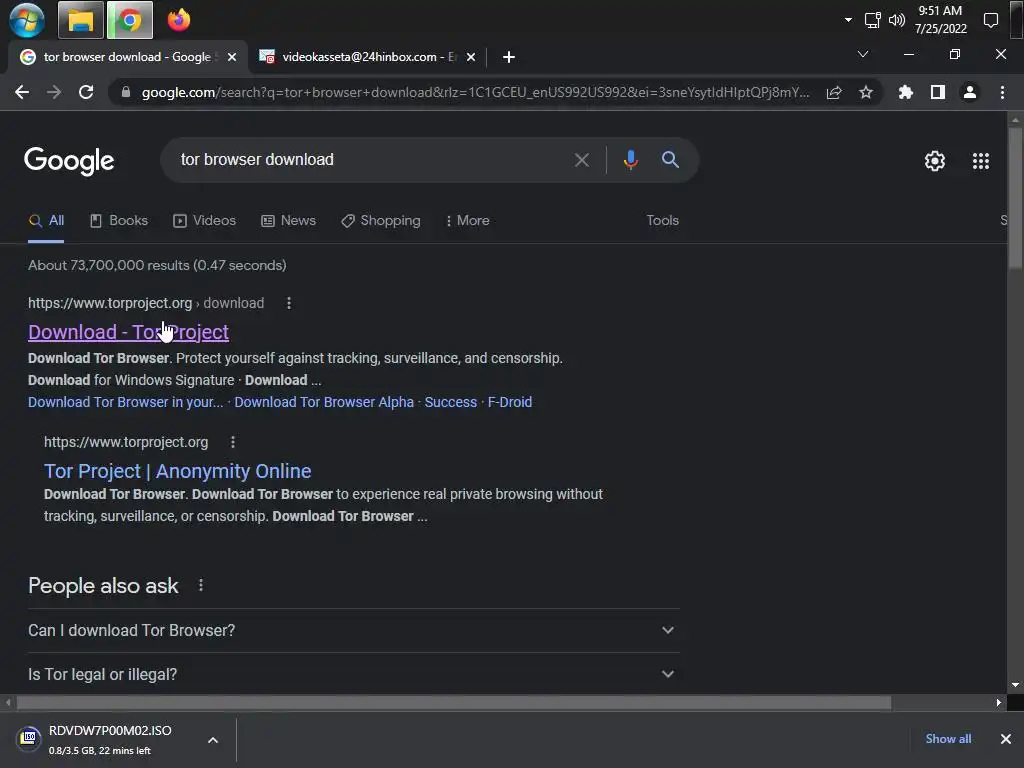Open the notification center icon
The width and height of the screenshot is (1024, 768).
991,20
